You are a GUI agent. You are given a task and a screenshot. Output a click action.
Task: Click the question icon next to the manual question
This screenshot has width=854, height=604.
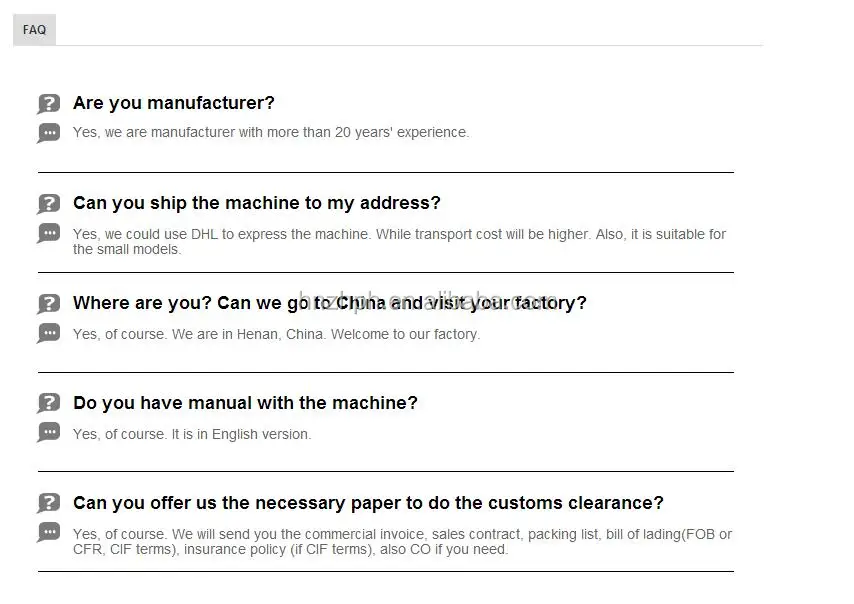point(48,403)
